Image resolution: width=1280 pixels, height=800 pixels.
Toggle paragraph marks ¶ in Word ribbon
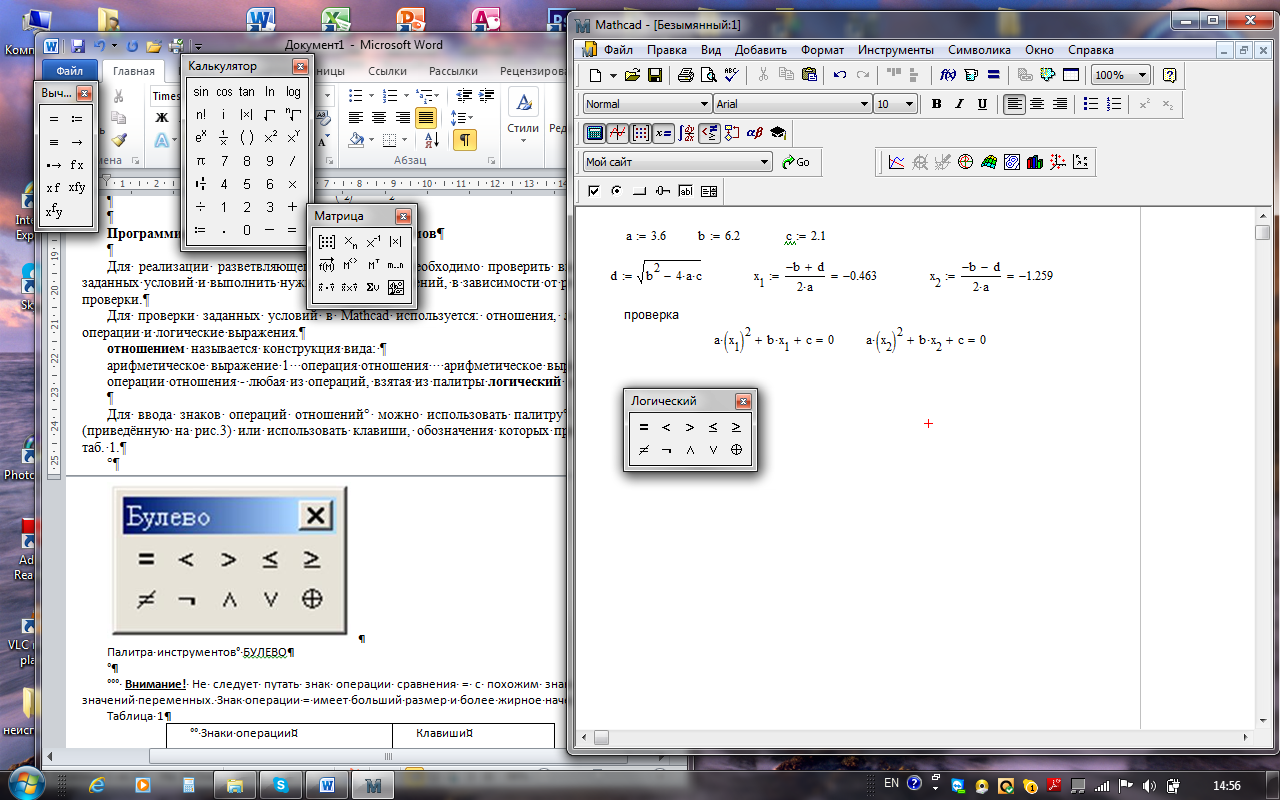(x=464, y=140)
